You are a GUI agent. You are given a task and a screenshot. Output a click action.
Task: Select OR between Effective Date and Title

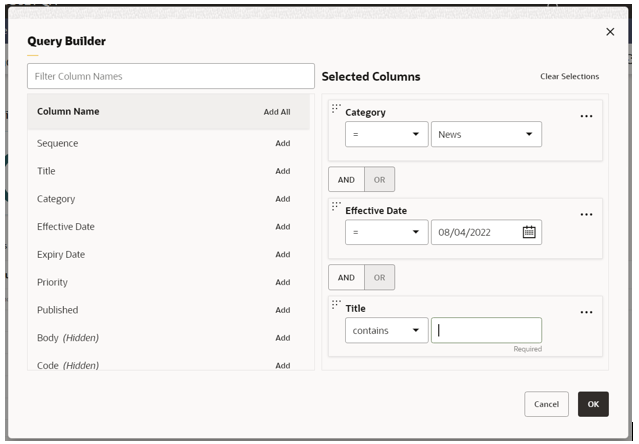379,277
